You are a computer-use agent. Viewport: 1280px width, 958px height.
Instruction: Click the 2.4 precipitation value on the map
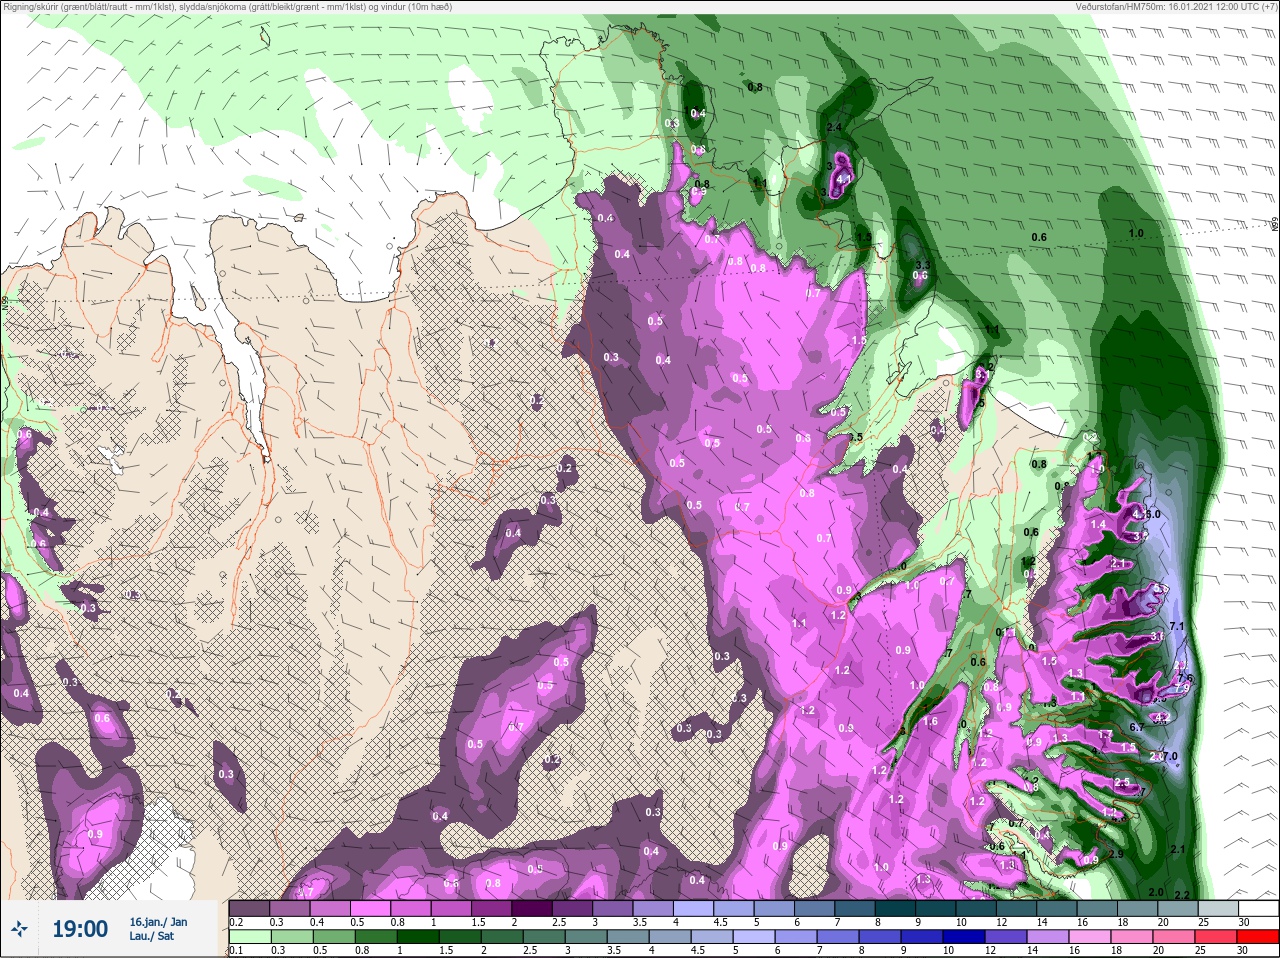pyautogui.click(x=834, y=128)
